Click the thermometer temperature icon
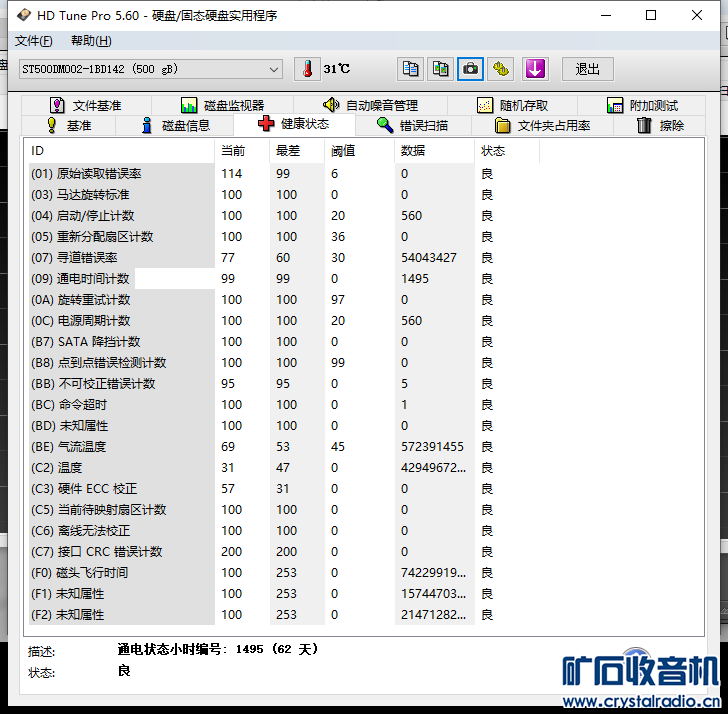Screen dimensions: 728x714 [307, 69]
